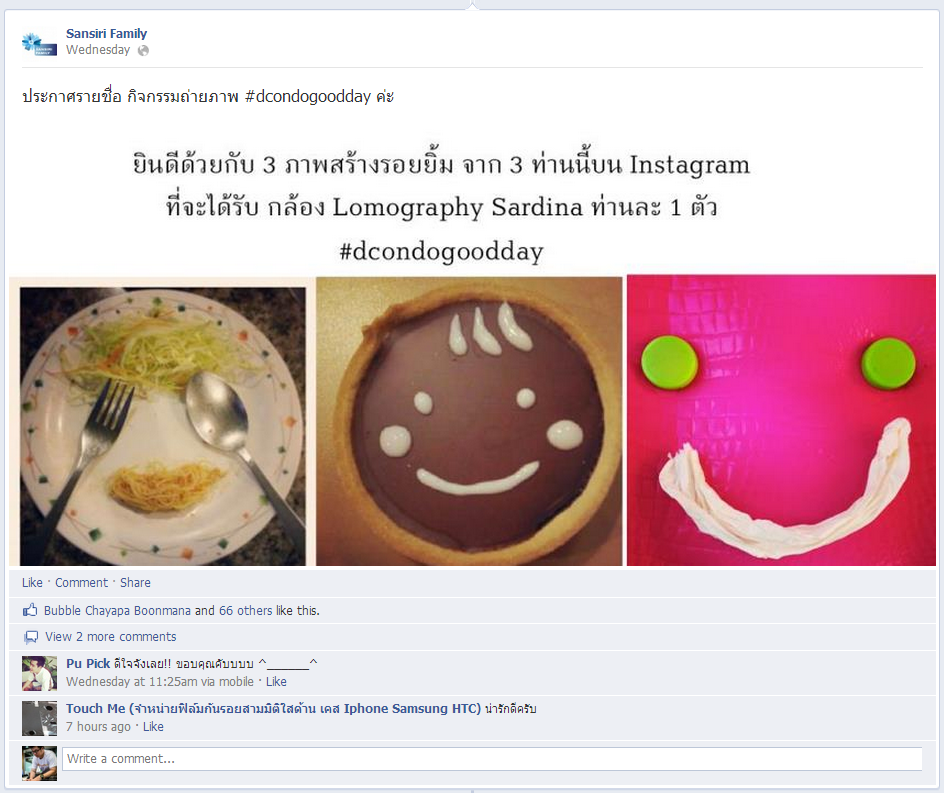Open Bubble Chayapa Boonmana's profile
Screen dimensions: 944x793
click(117, 611)
